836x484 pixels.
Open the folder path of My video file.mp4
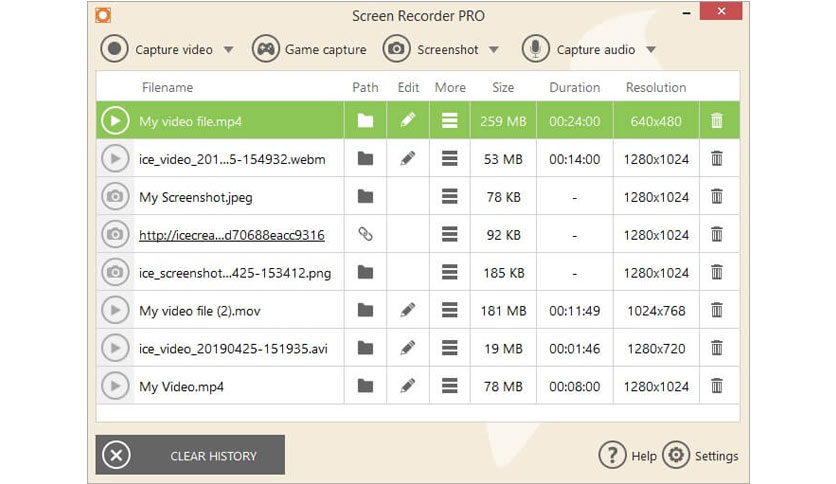[x=365, y=121]
